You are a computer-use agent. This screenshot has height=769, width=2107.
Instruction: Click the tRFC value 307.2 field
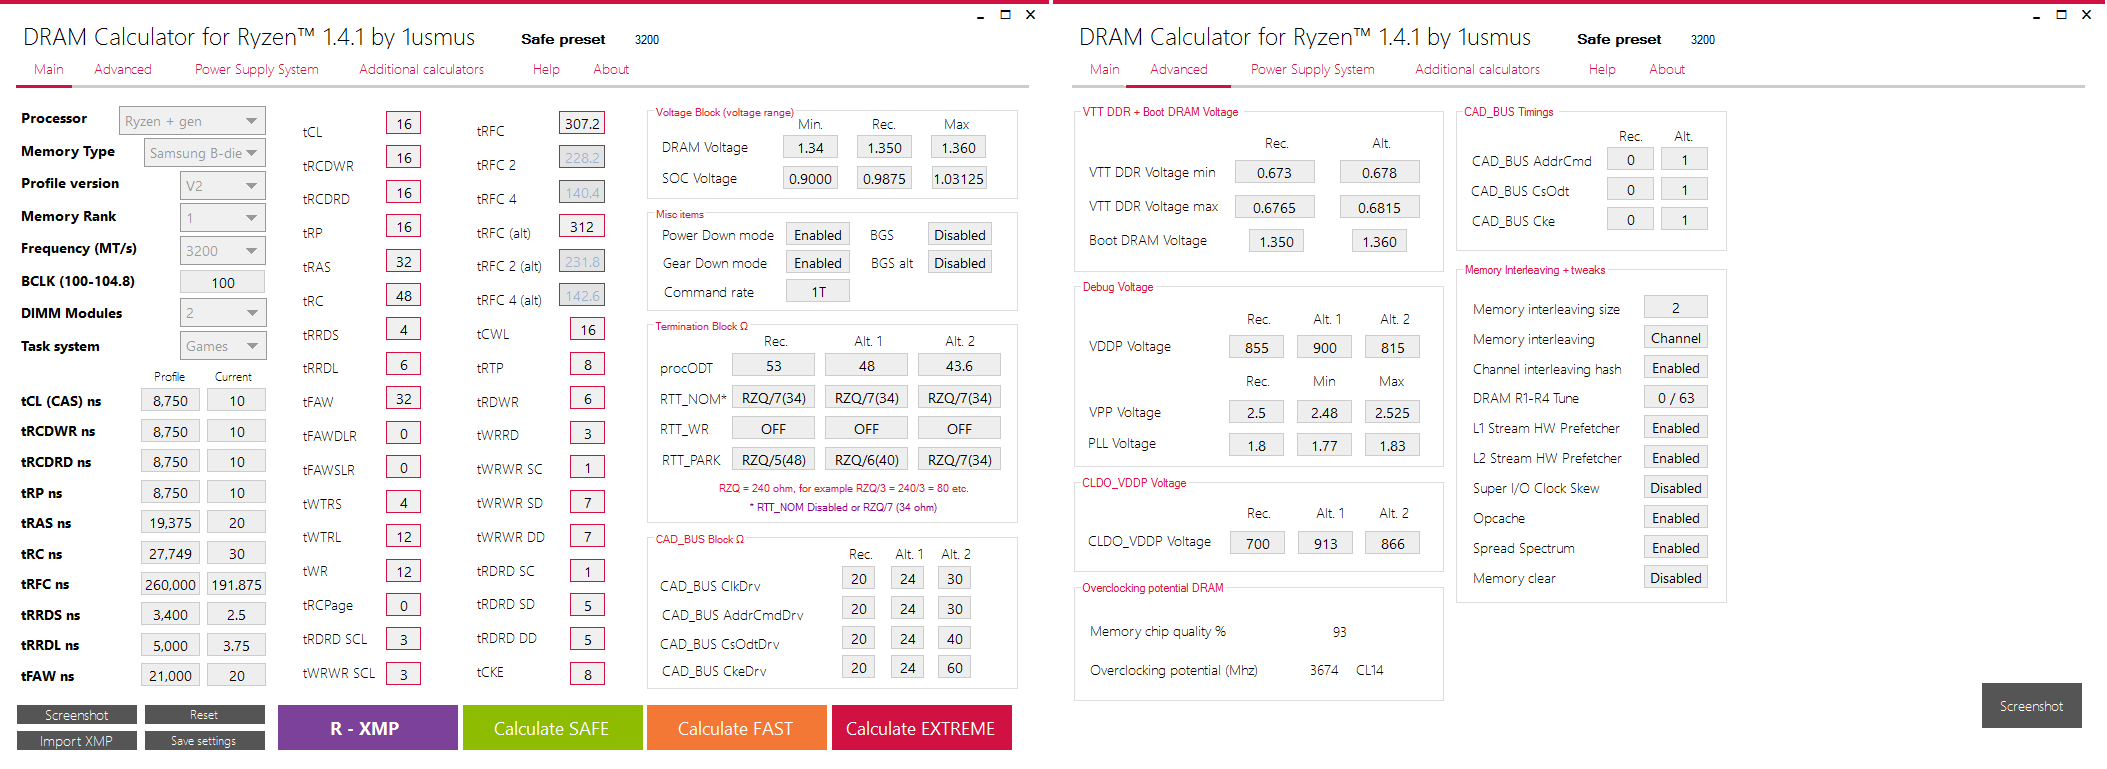pyautogui.click(x=582, y=124)
